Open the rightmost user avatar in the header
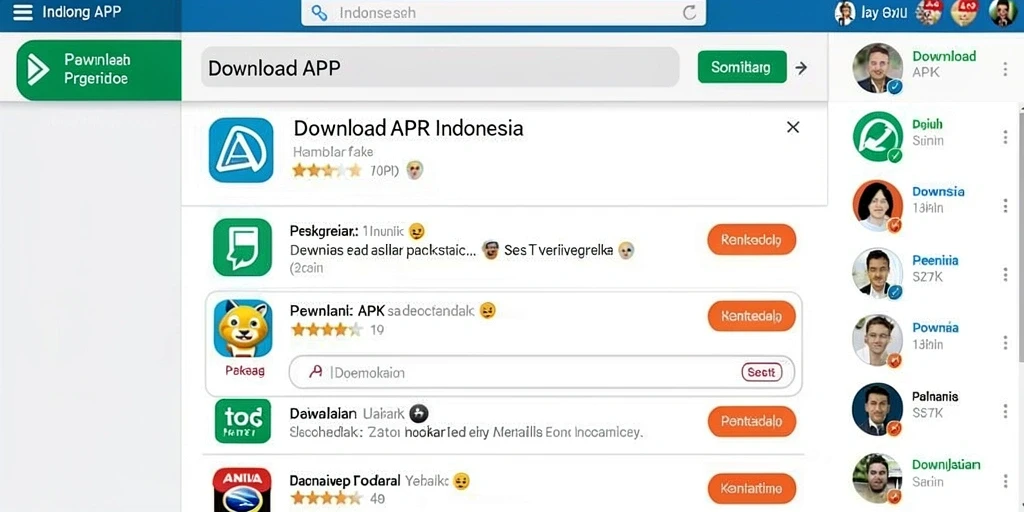This screenshot has width=1024, height=512. [1003, 13]
